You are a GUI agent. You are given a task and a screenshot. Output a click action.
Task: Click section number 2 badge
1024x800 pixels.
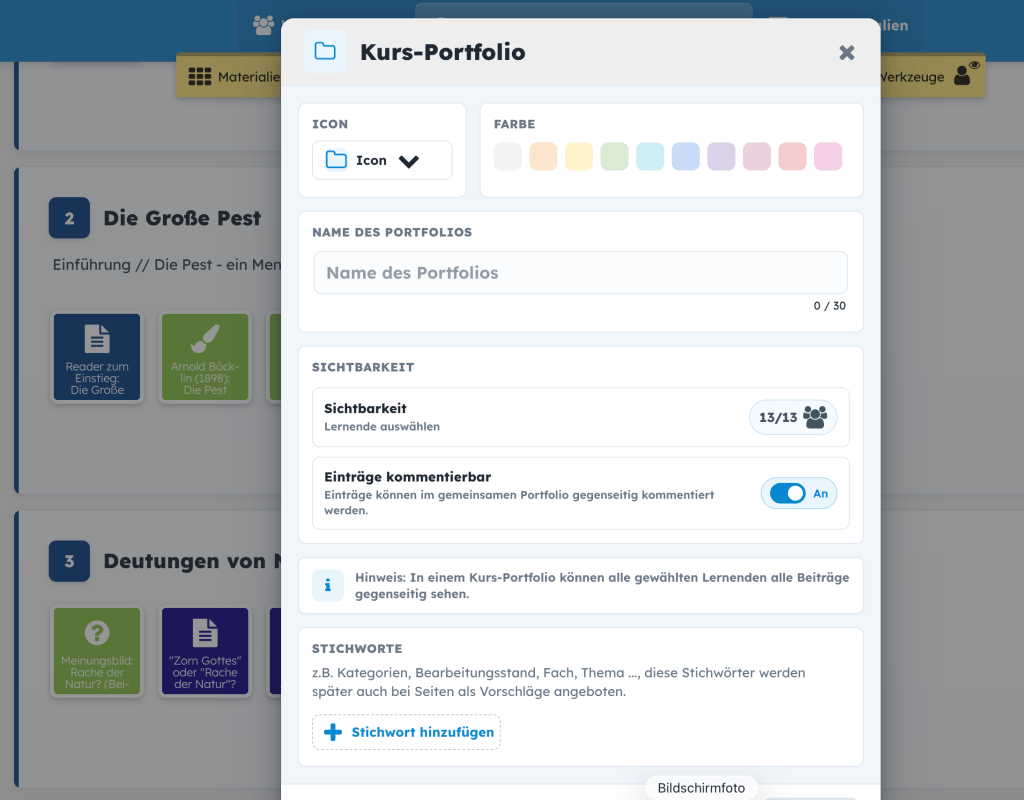(x=69, y=218)
